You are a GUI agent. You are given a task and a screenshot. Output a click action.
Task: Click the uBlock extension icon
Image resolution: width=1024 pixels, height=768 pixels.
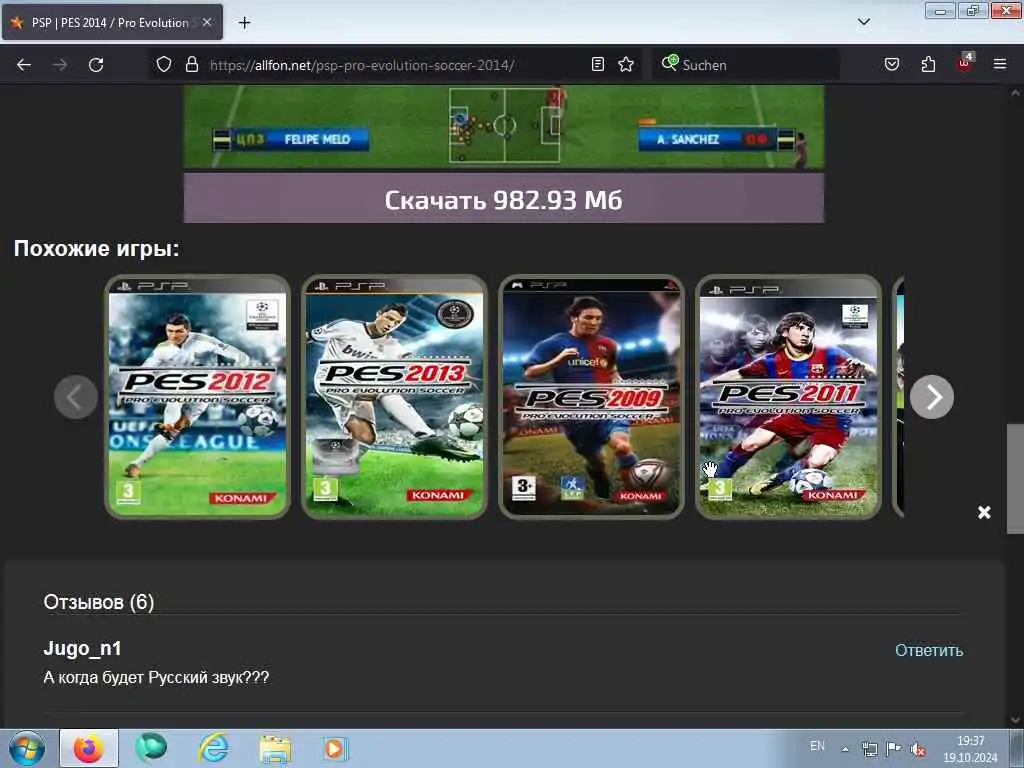pos(965,63)
